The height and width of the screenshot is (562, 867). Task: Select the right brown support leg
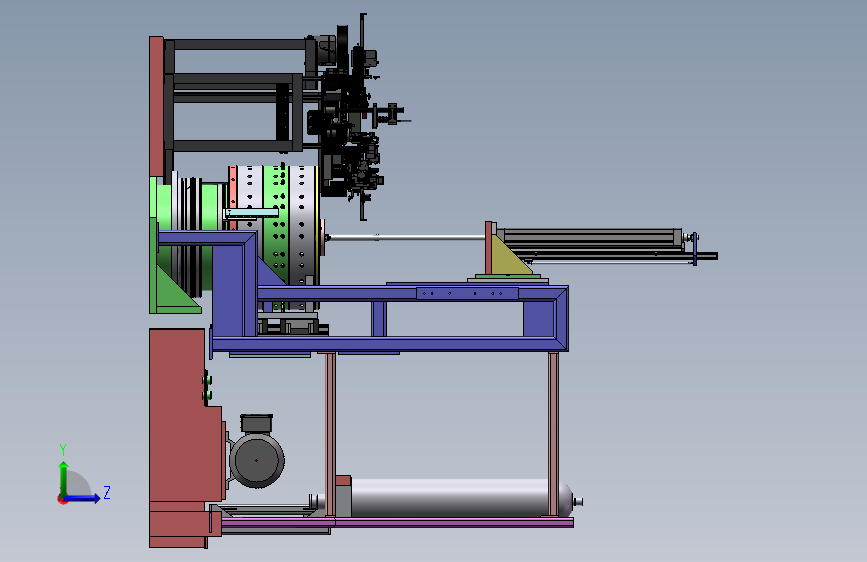[553, 434]
